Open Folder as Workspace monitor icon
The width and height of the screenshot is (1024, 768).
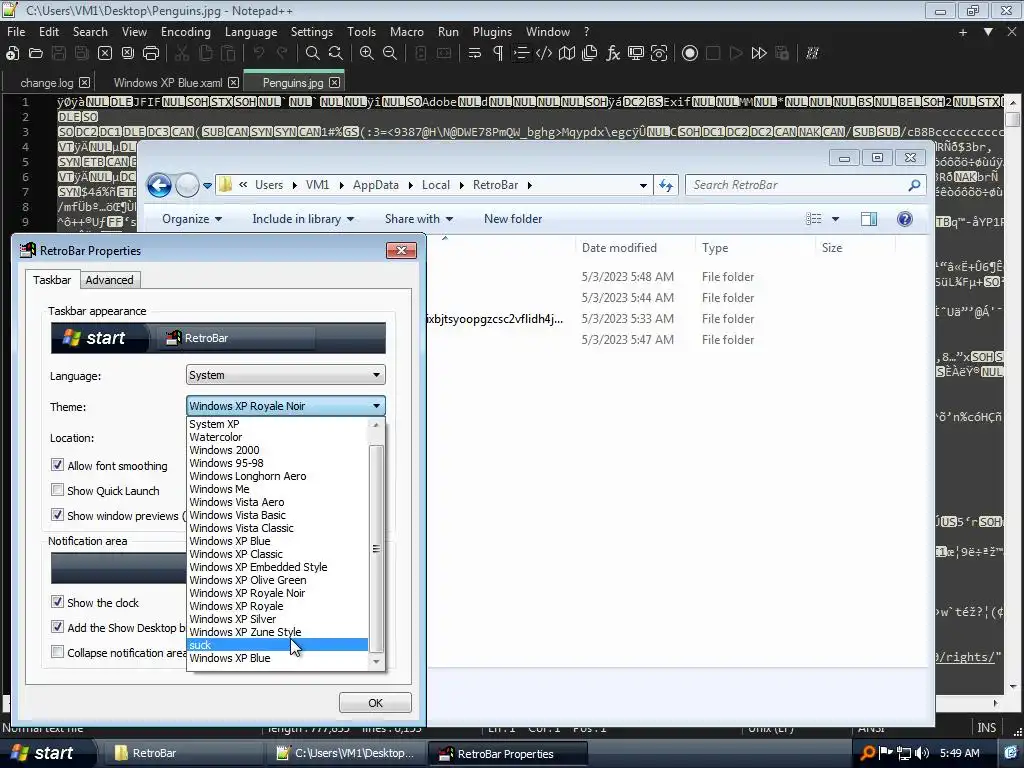(636, 54)
